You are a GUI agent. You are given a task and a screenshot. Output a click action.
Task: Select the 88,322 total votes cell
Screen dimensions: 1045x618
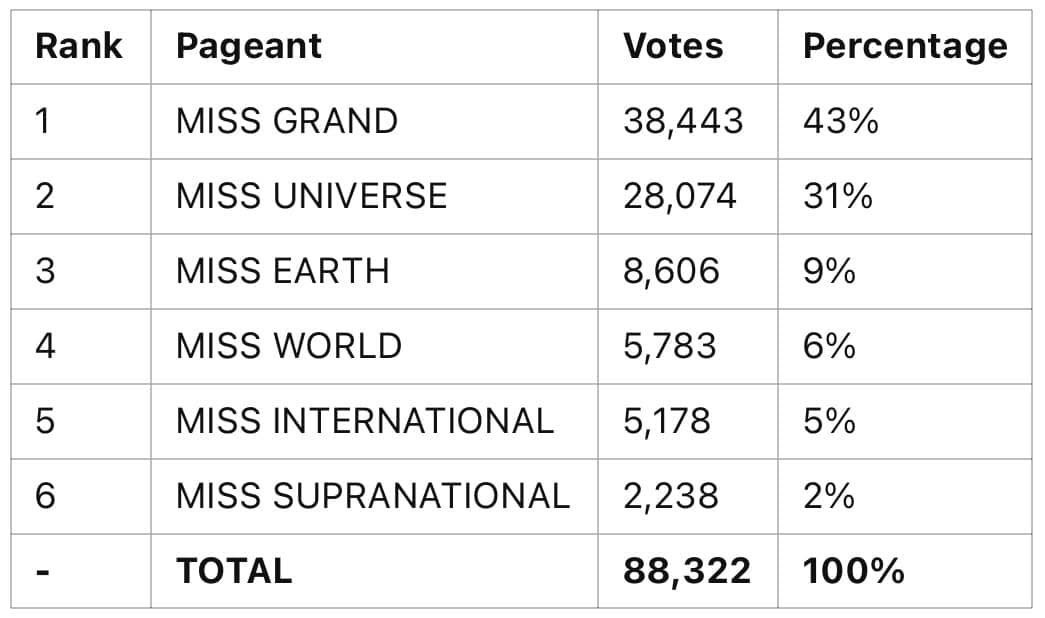pyautogui.click(x=686, y=571)
